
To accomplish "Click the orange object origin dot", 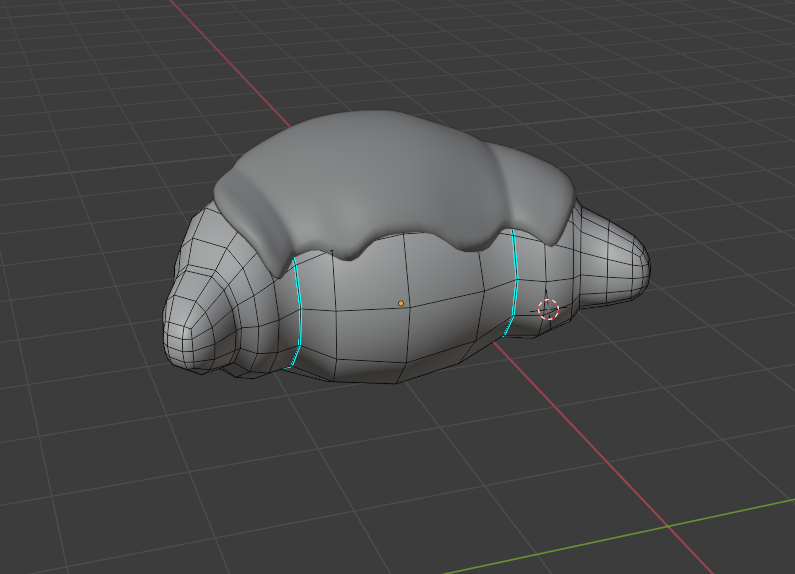I will pyautogui.click(x=401, y=303).
